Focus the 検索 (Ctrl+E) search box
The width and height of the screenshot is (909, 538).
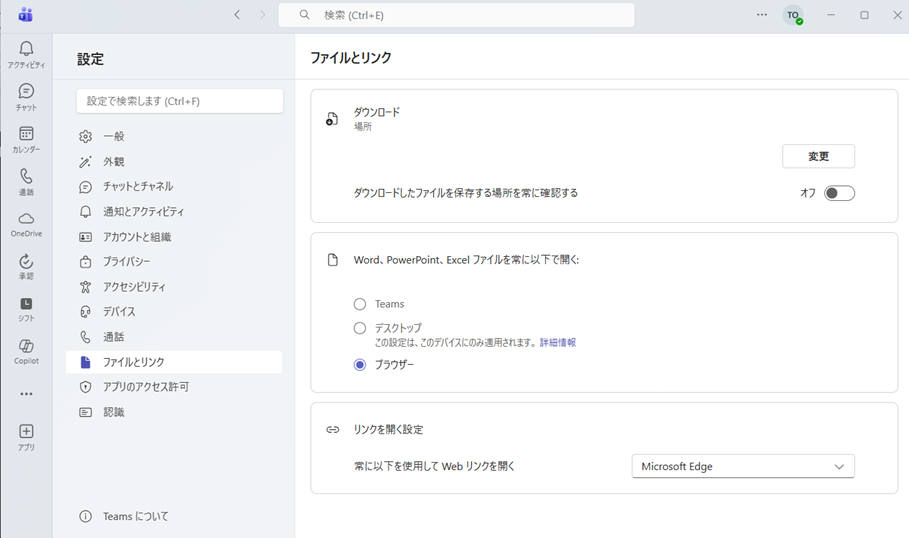(x=456, y=15)
